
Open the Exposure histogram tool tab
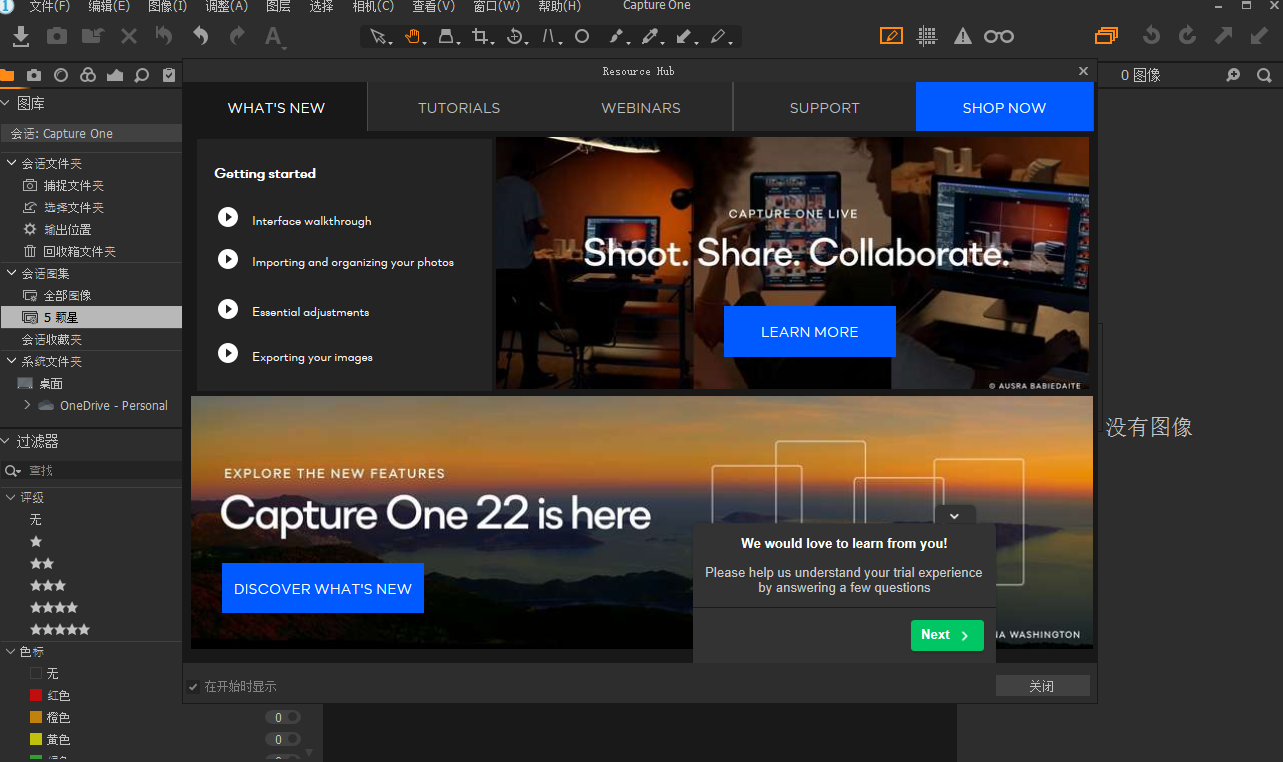(x=115, y=75)
